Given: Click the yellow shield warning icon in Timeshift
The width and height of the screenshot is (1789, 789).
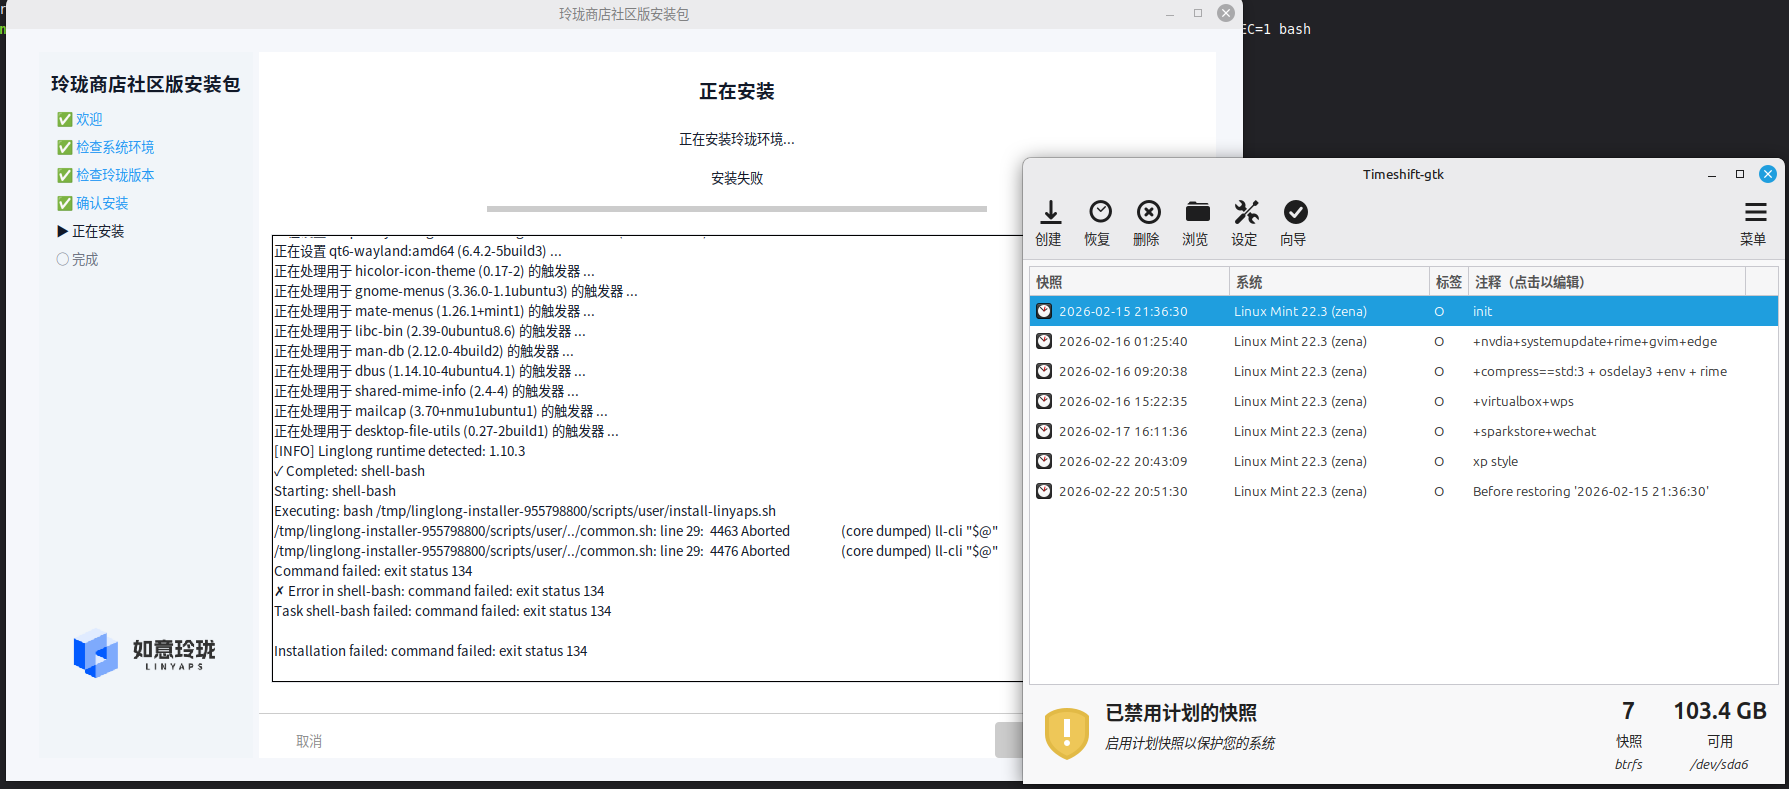Looking at the screenshot, I should 1067,733.
